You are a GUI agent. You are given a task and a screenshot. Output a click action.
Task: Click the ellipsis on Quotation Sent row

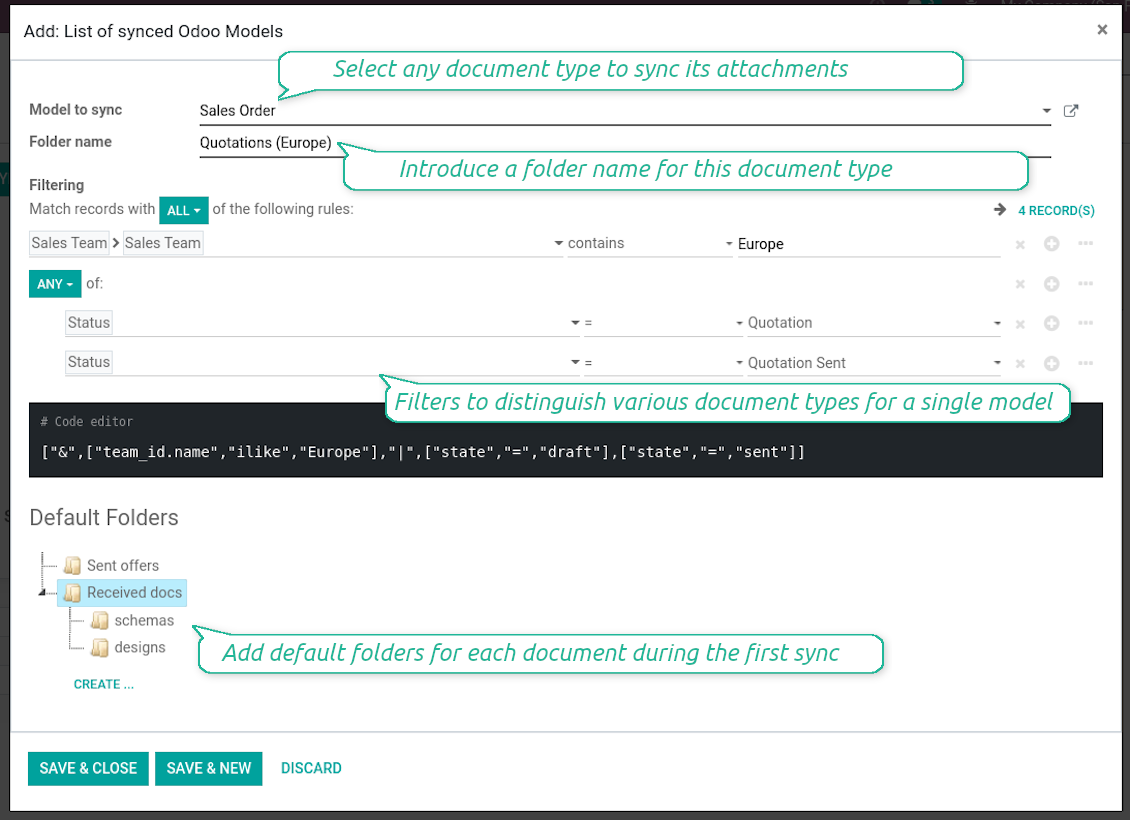tap(1085, 362)
